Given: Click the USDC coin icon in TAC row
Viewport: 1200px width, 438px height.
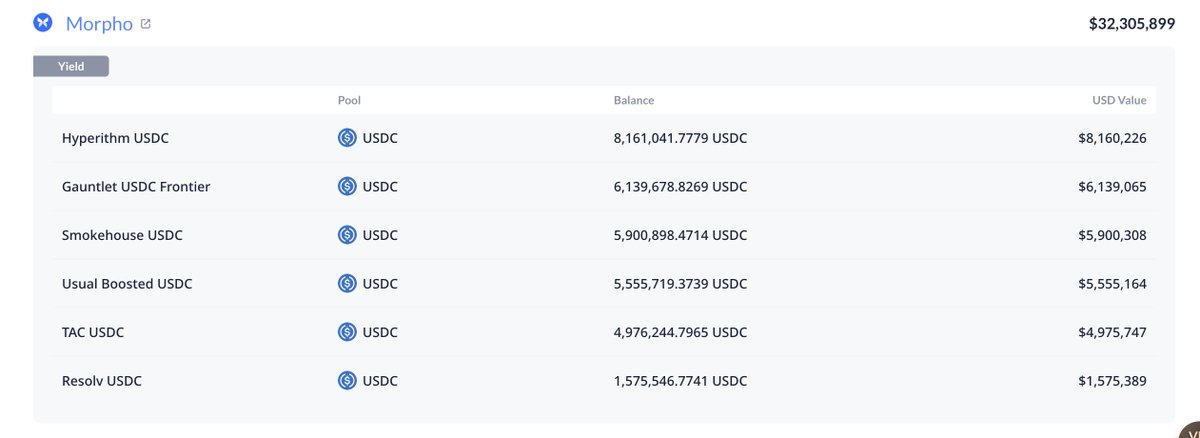Looking at the screenshot, I should click(x=347, y=332).
